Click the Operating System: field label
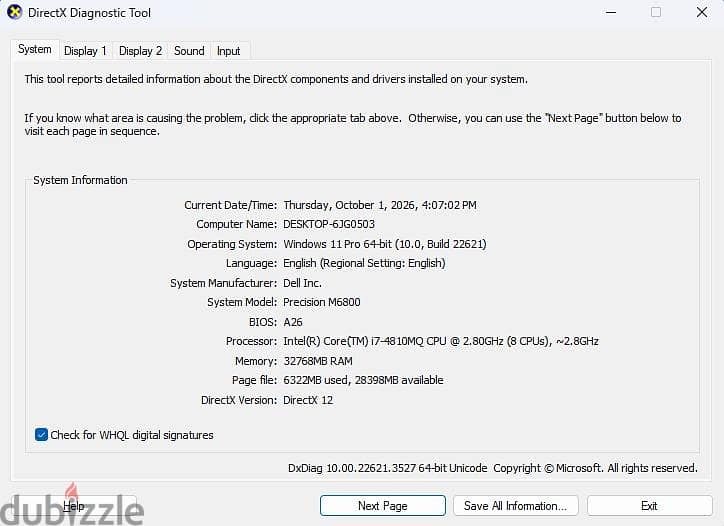 click(232, 244)
